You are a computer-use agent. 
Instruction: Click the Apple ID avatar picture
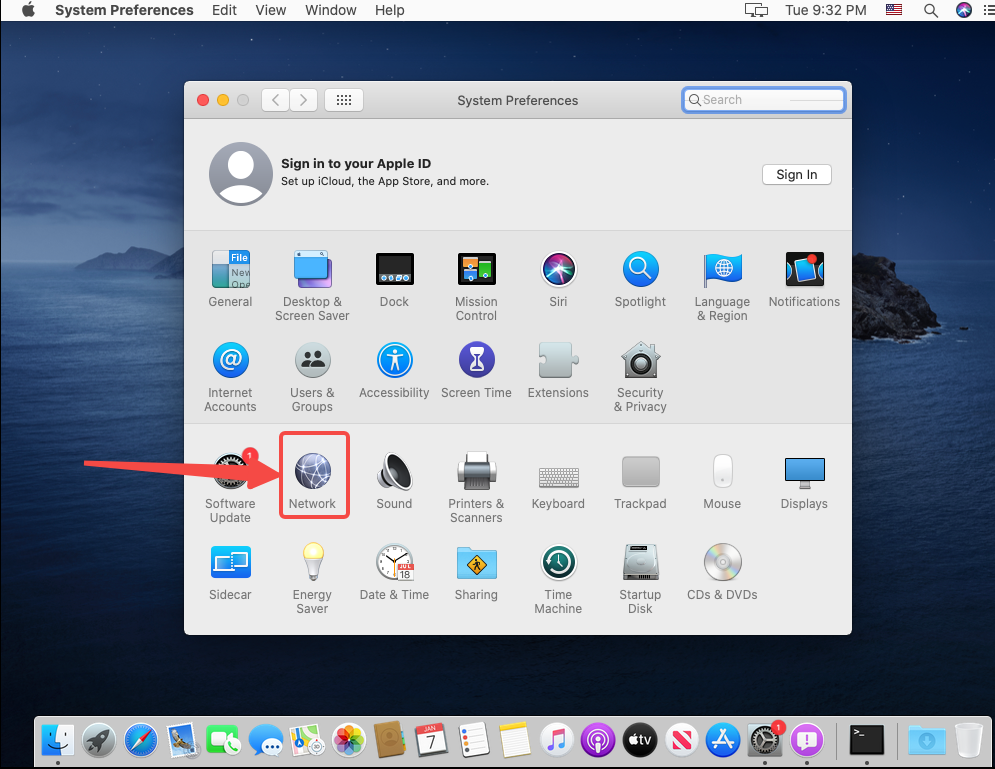[241, 174]
